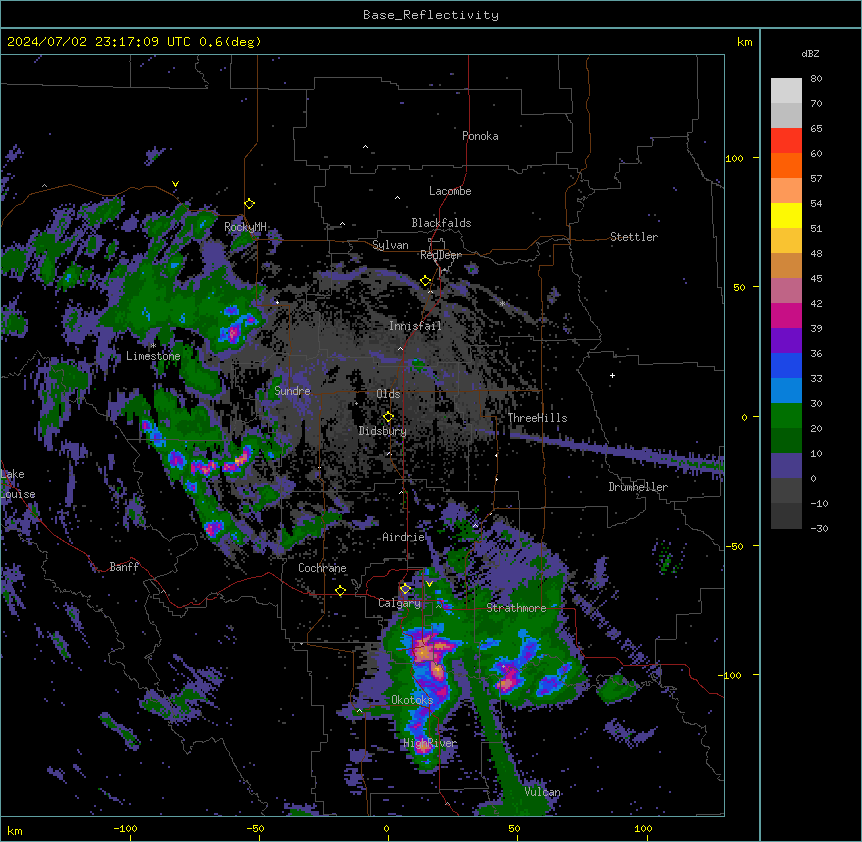The image size is (862, 842).
Task: Click the Strathmore label
Action: 516,608
